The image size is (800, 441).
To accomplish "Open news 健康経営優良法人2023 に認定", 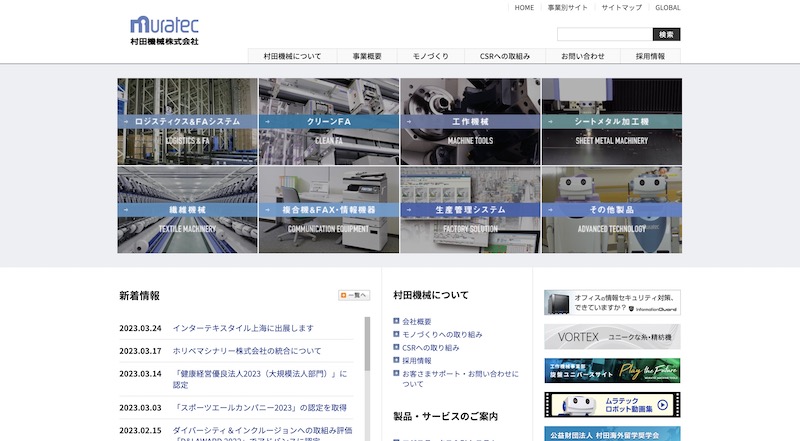I will pyautogui.click(x=260, y=379).
